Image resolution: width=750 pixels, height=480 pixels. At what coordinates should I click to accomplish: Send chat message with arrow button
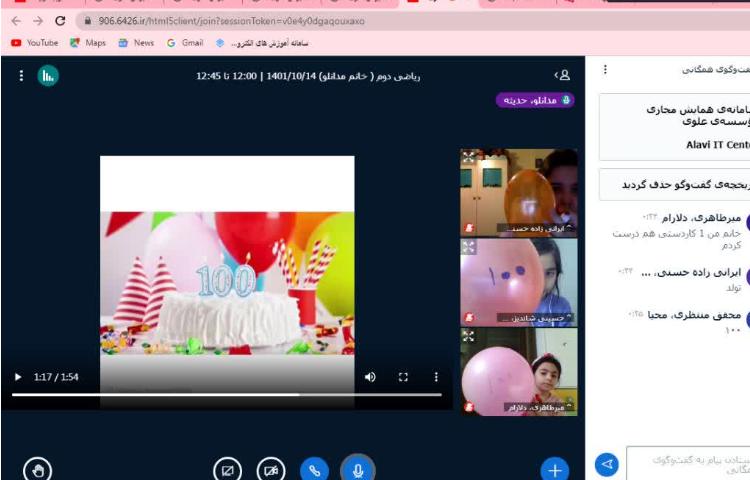click(606, 464)
